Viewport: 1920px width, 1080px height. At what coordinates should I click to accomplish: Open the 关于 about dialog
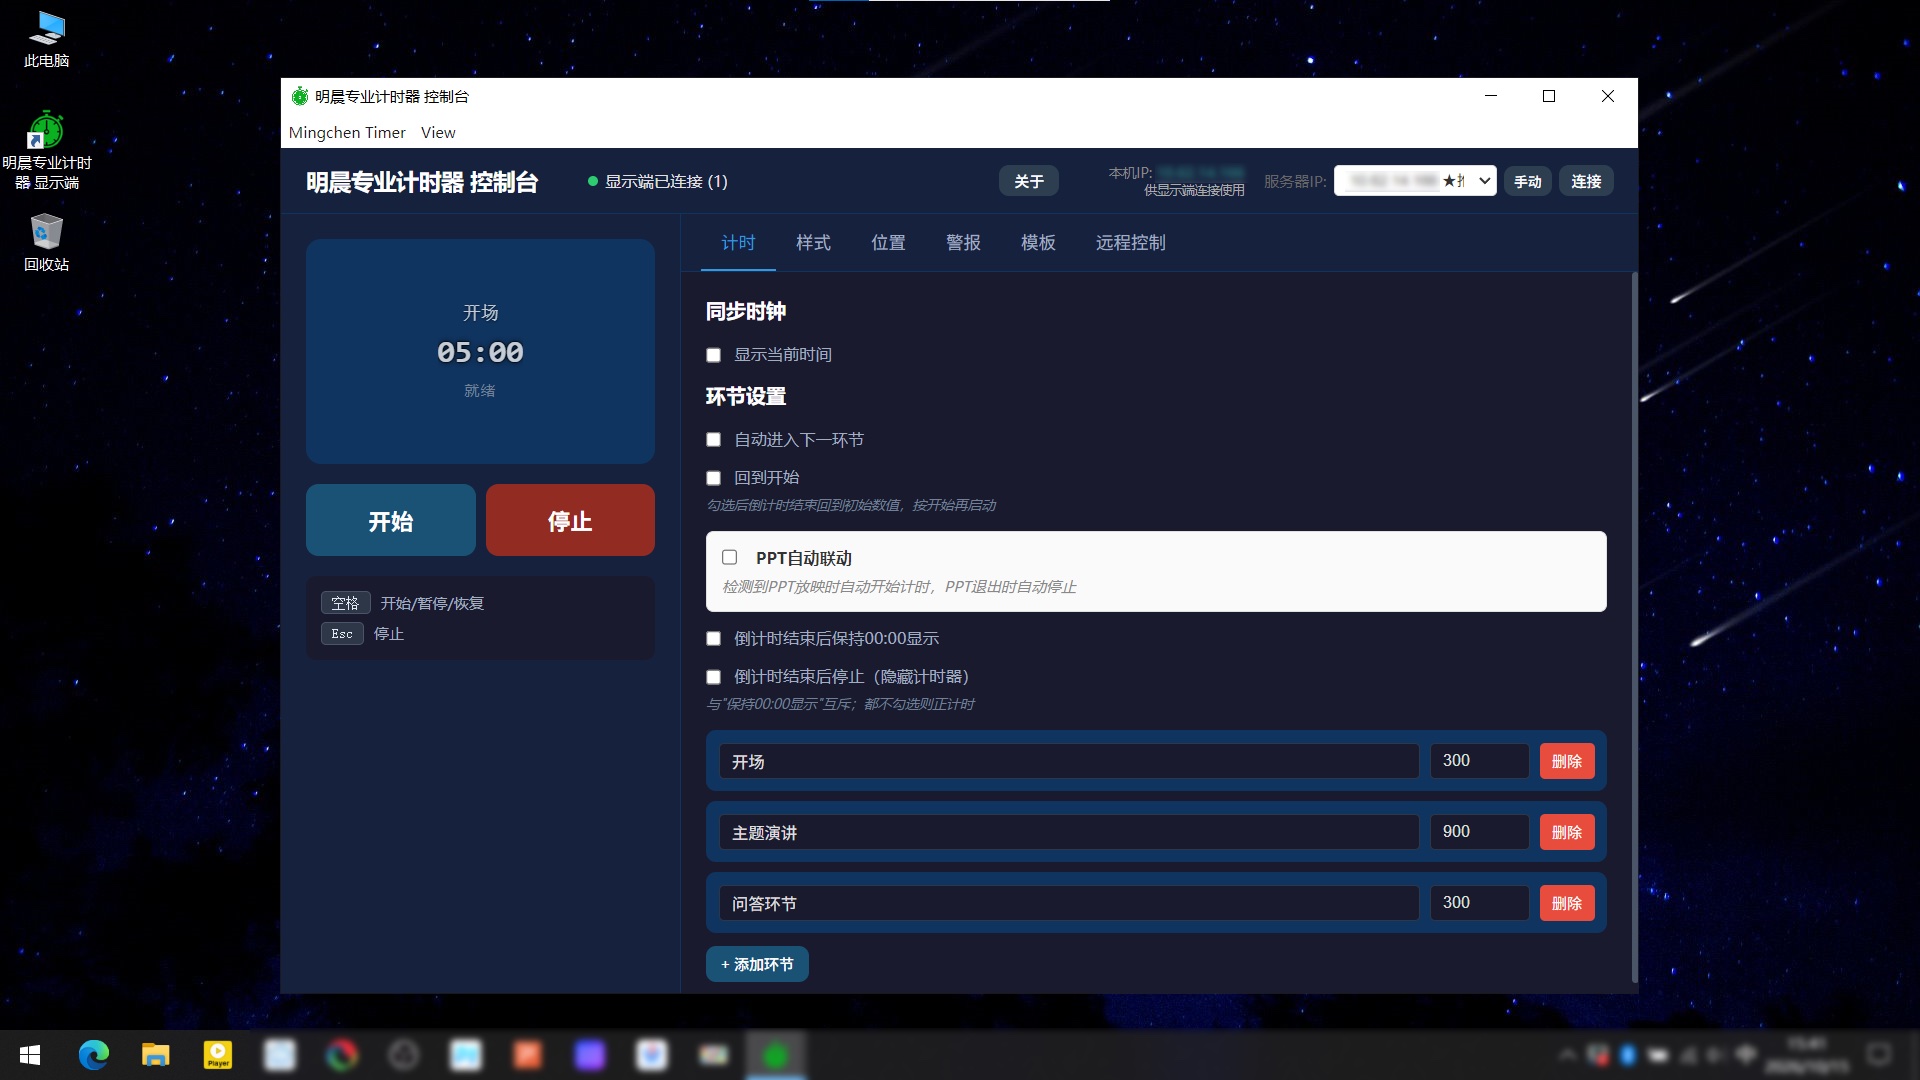[x=1028, y=181]
